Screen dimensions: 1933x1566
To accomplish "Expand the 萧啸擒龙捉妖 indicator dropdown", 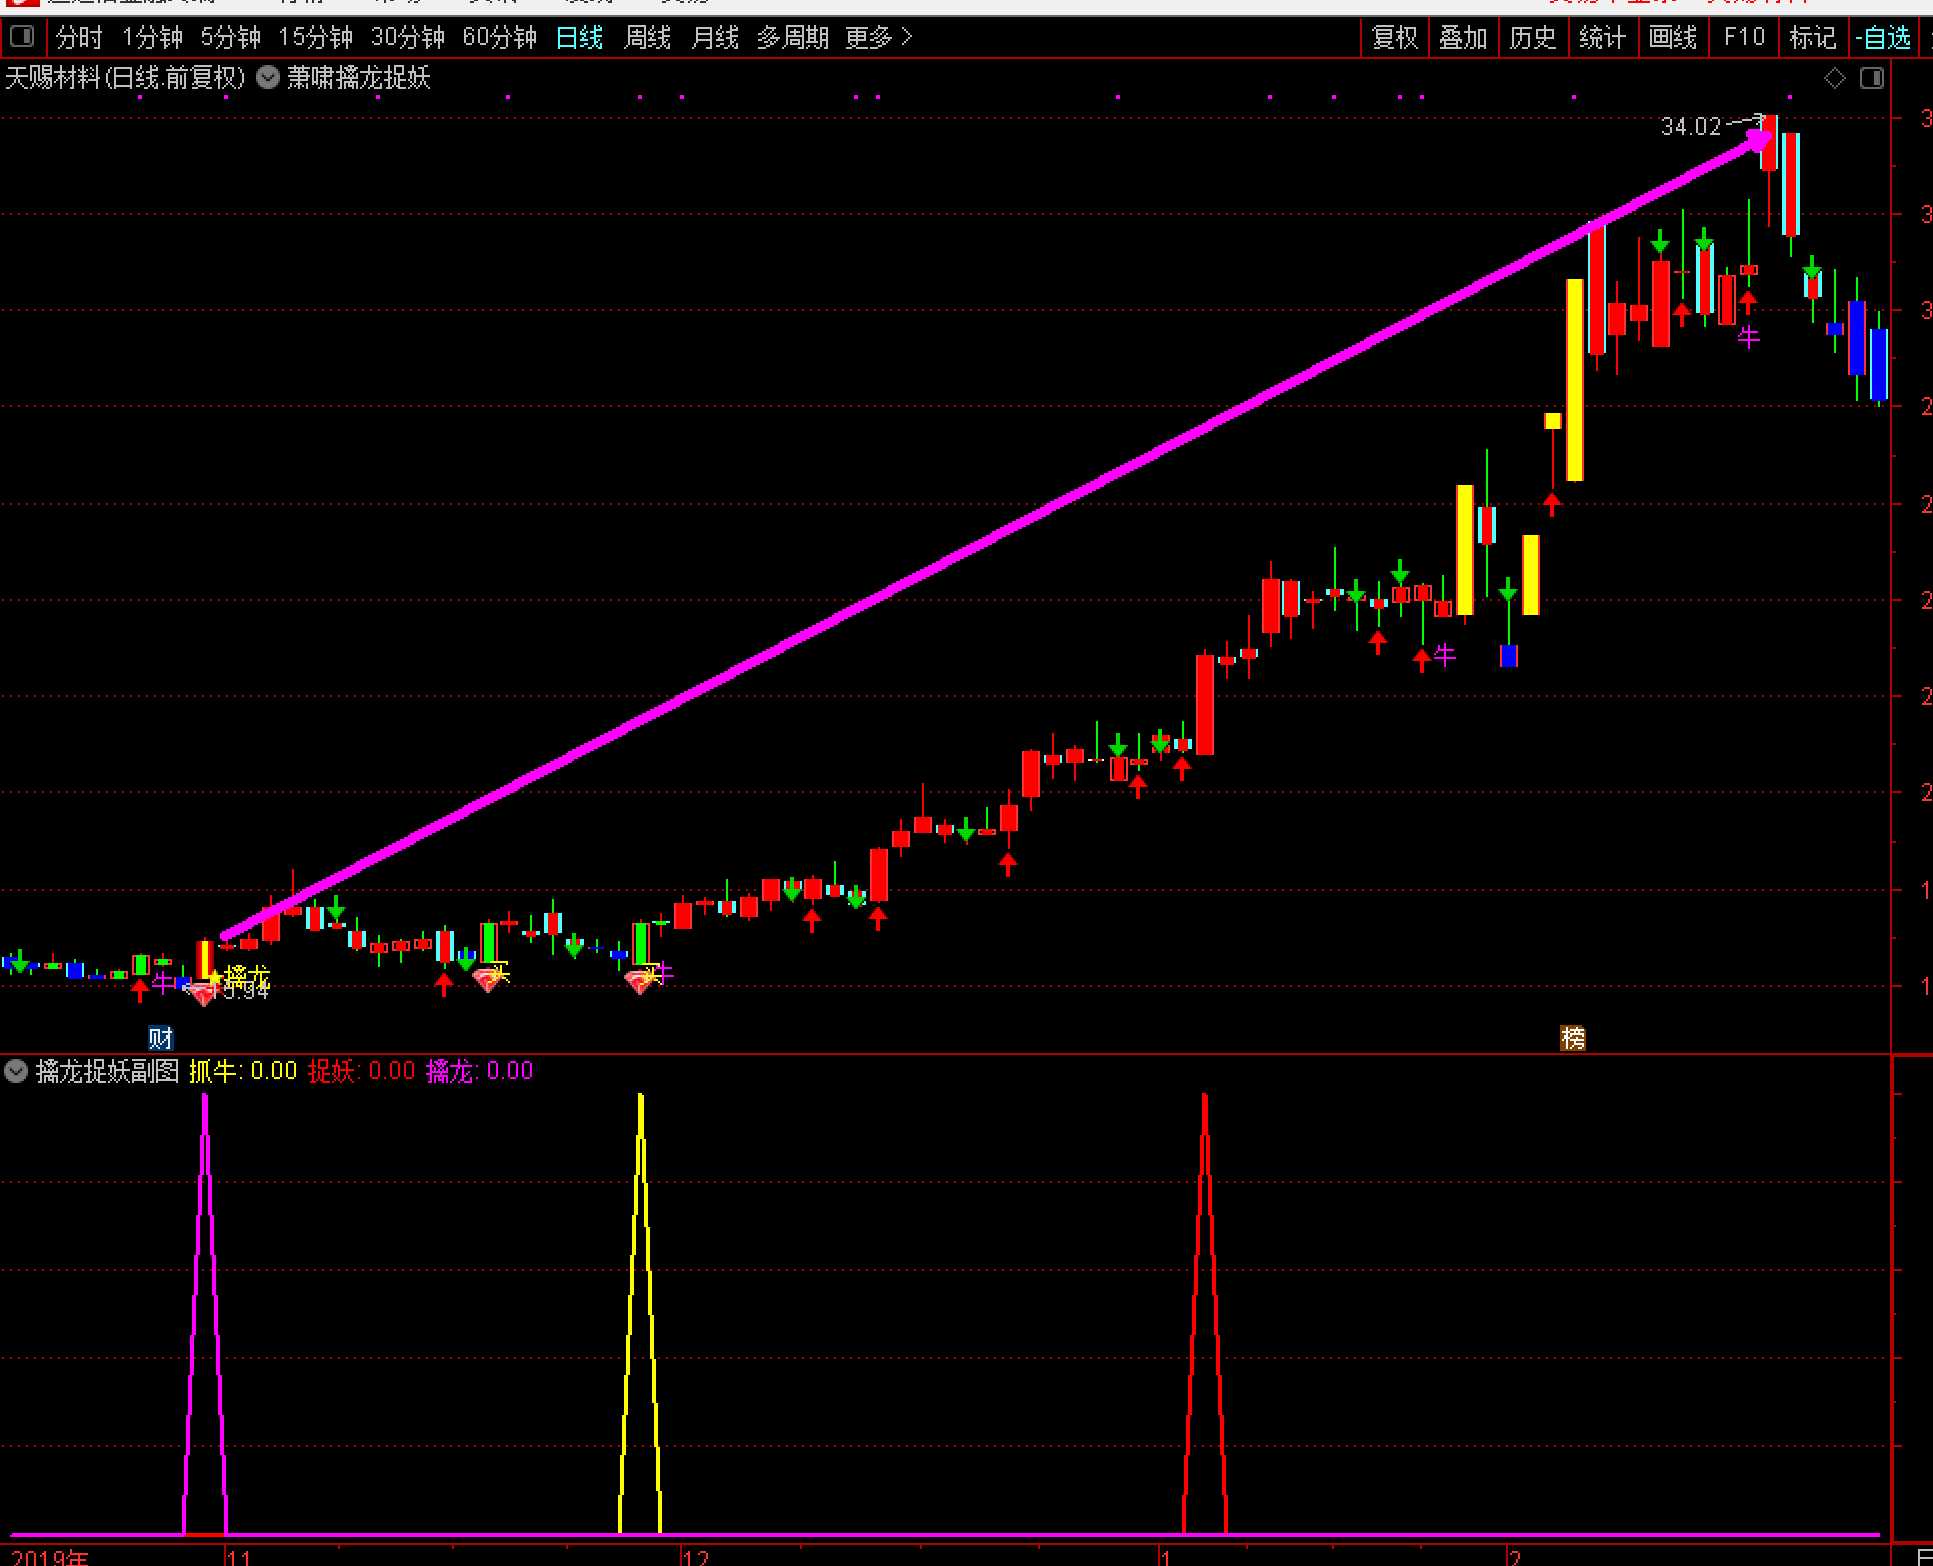I will point(267,78).
